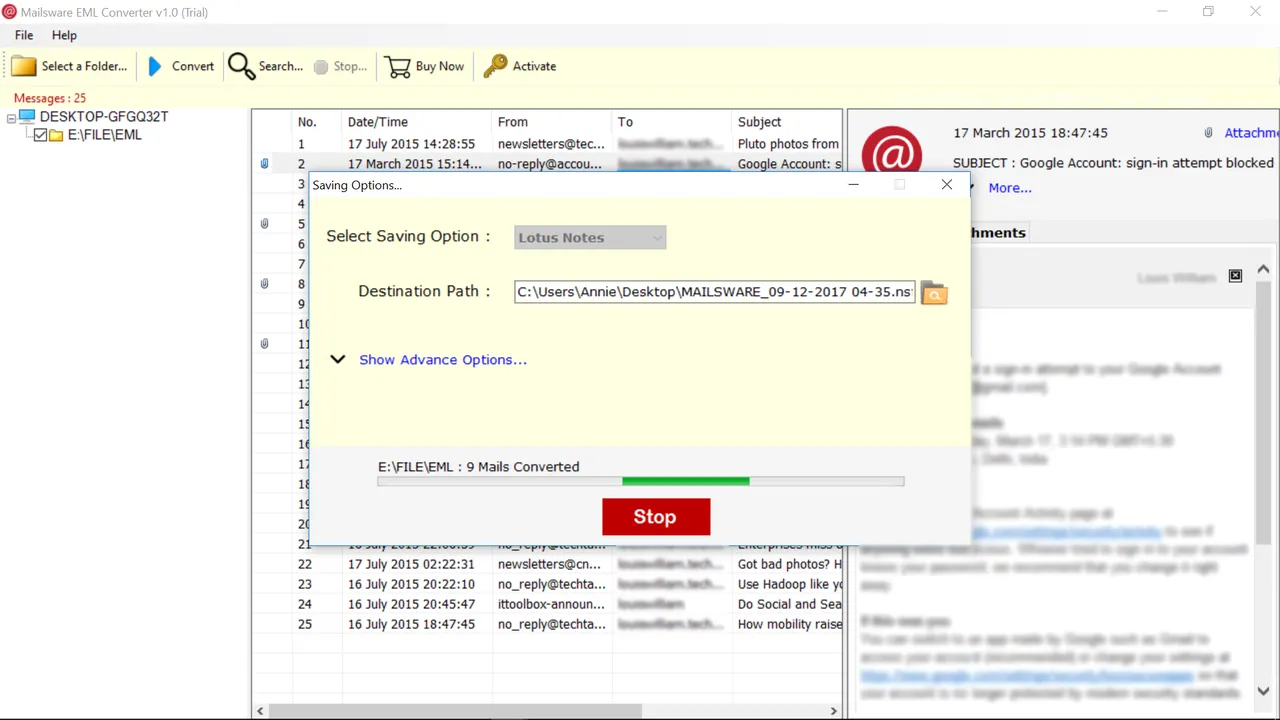
Task: Open Search with the magnifier icon
Action: tap(241, 66)
